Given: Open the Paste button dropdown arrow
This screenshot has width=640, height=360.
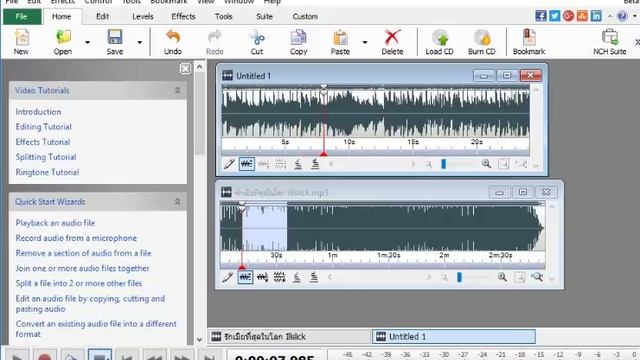Looking at the screenshot, I should (x=365, y=42).
